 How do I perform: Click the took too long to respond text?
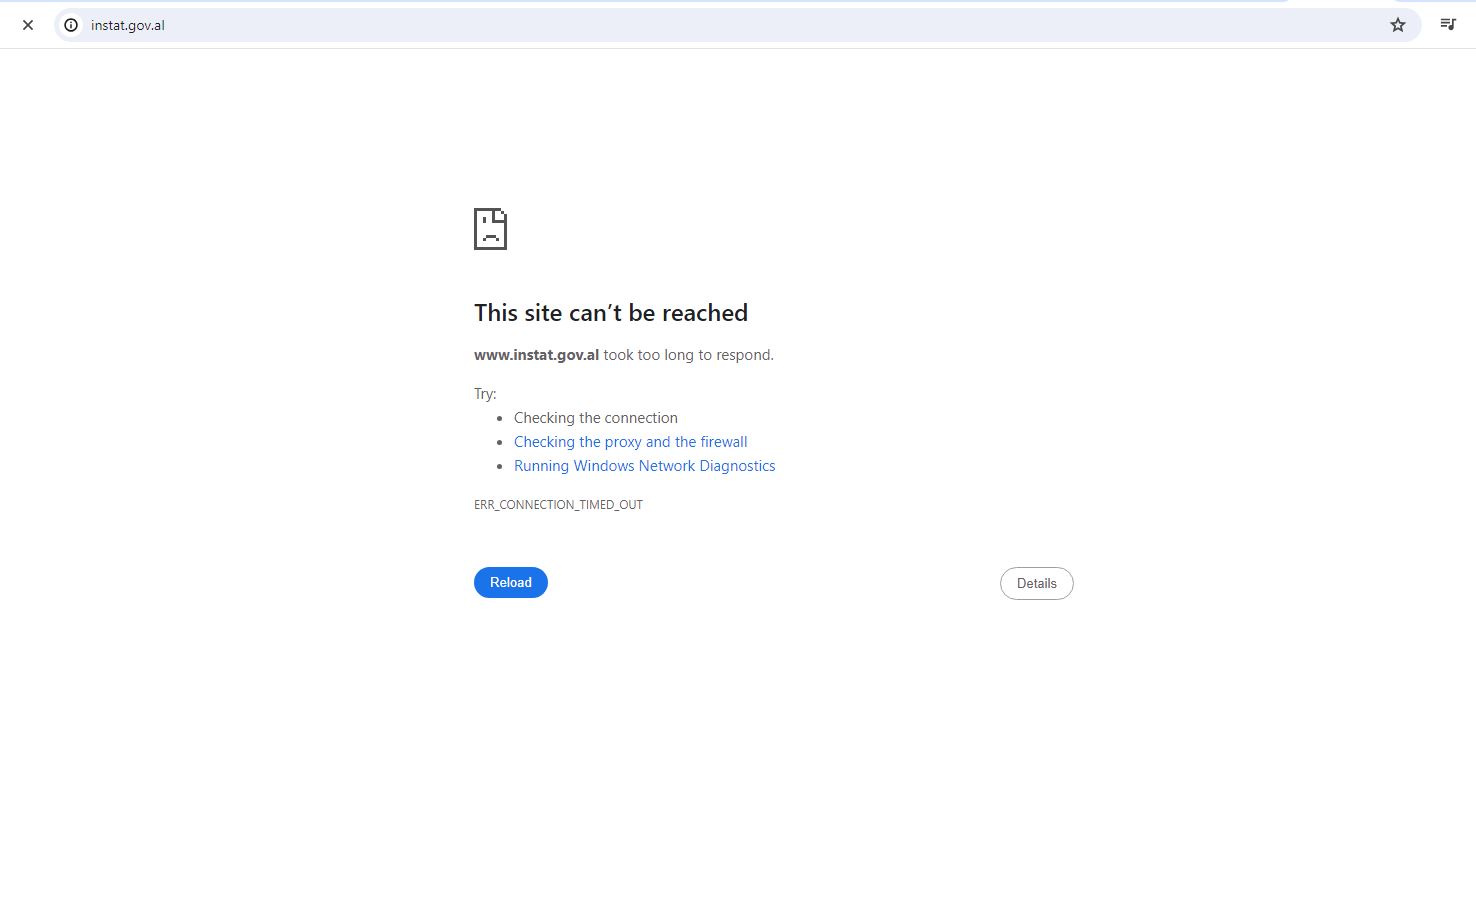pos(688,355)
